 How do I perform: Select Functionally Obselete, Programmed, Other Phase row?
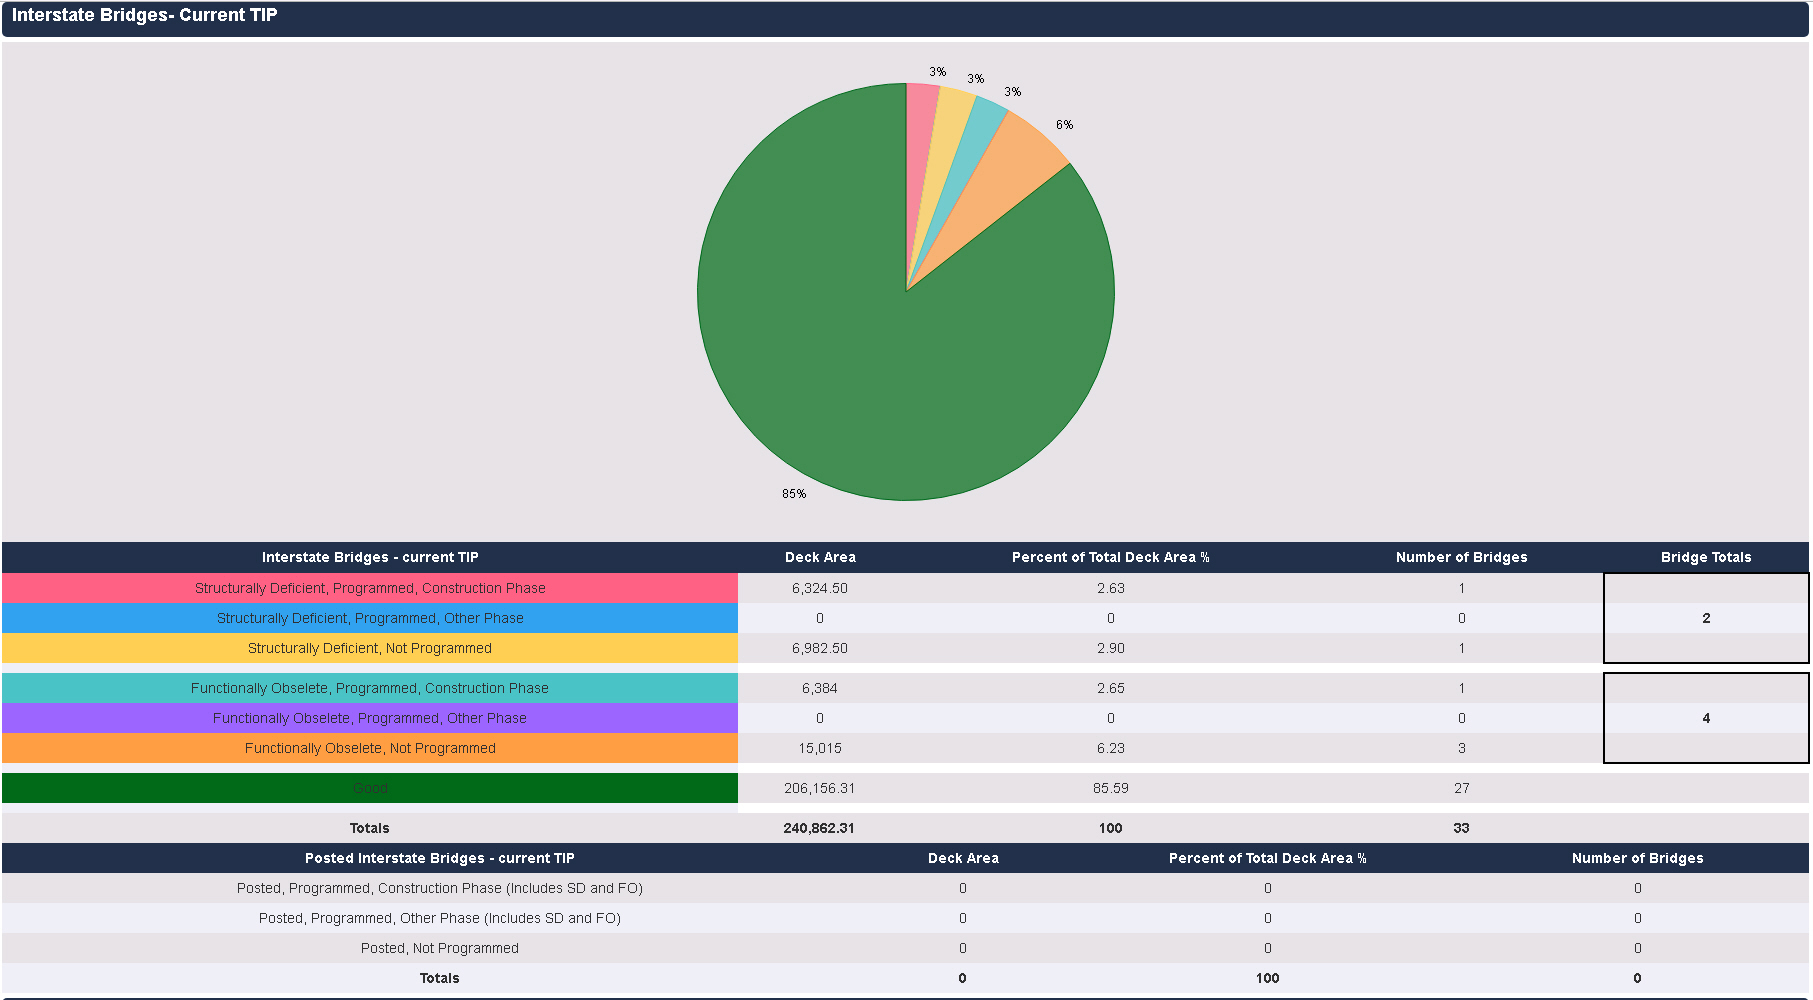[x=370, y=718]
